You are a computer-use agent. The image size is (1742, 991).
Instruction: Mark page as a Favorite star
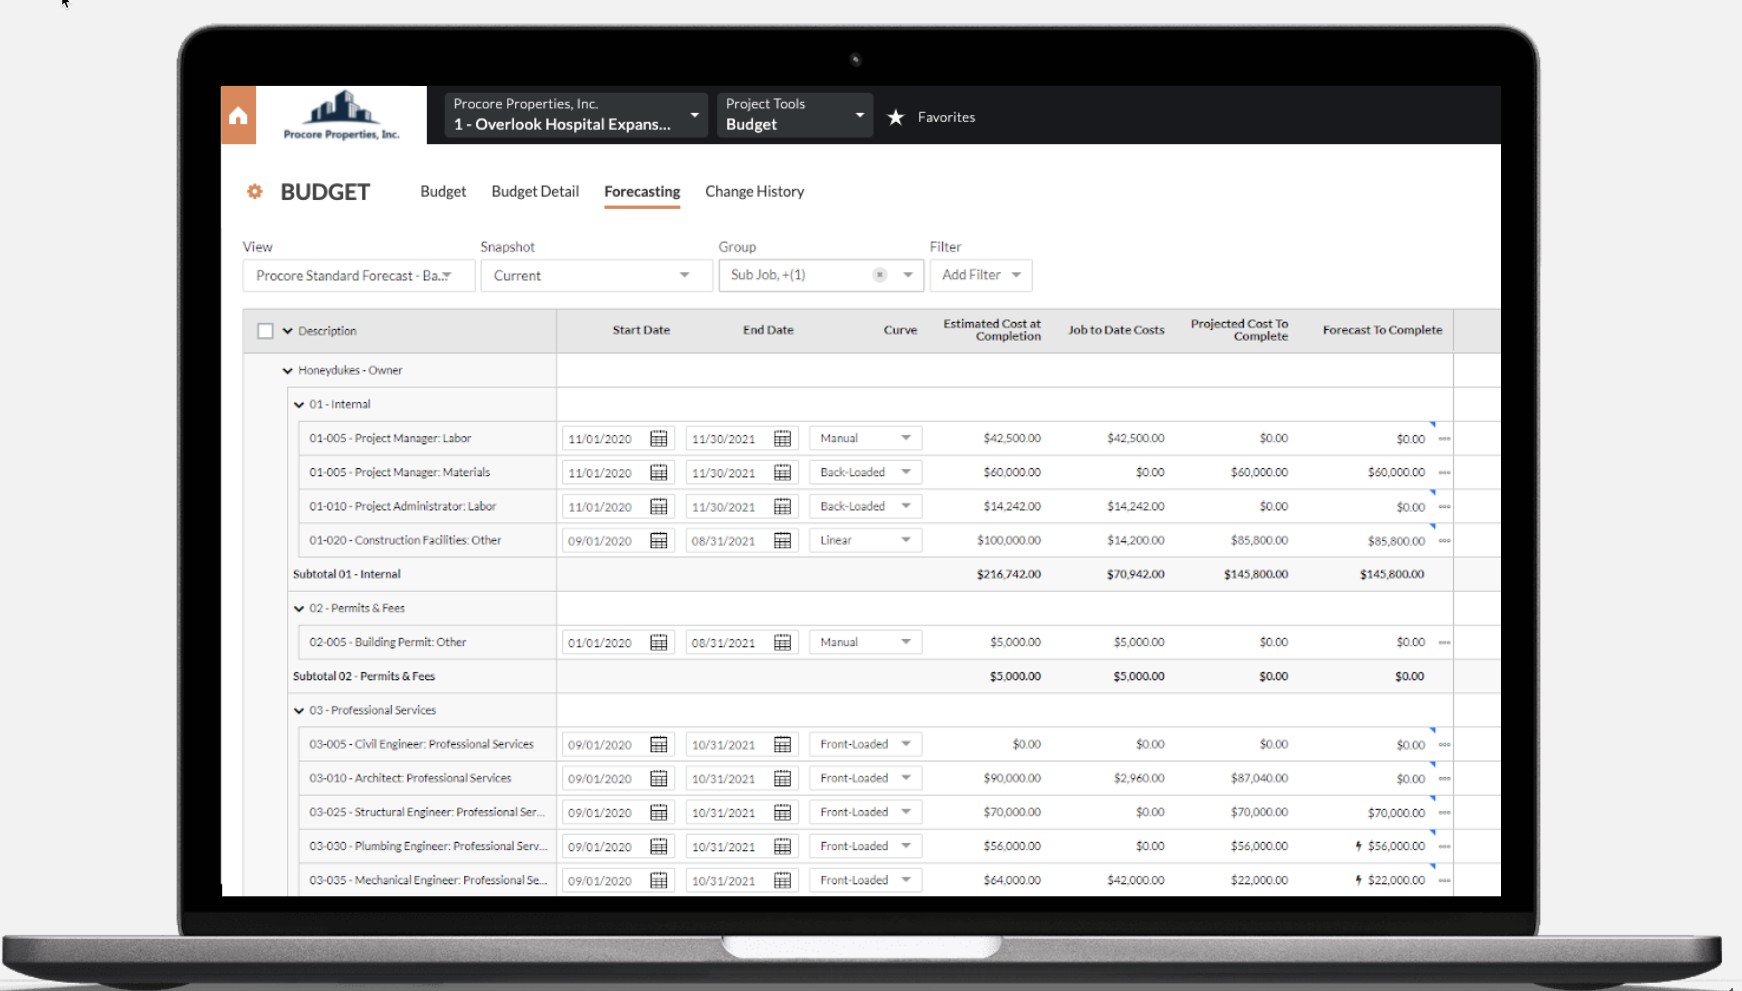896,117
